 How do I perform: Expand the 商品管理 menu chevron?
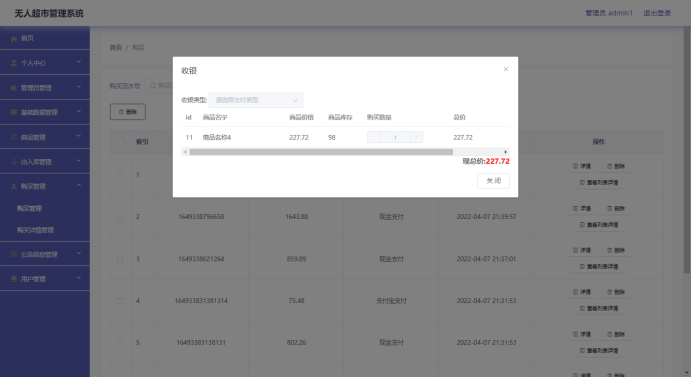[x=79, y=136]
